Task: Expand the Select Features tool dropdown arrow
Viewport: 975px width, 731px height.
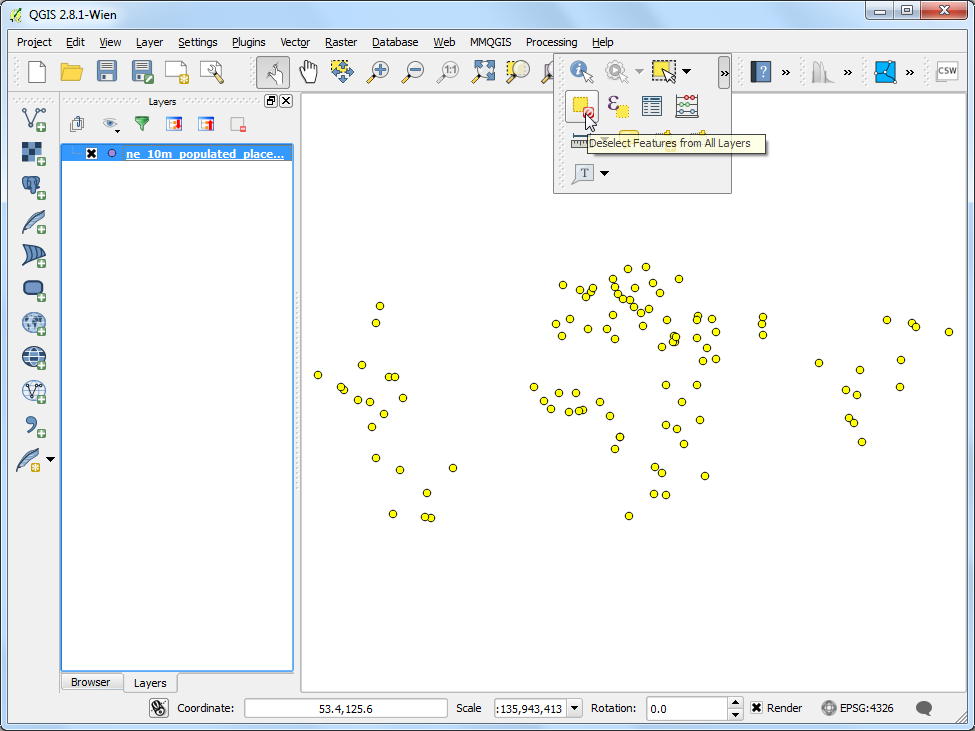Action: point(686,71)
